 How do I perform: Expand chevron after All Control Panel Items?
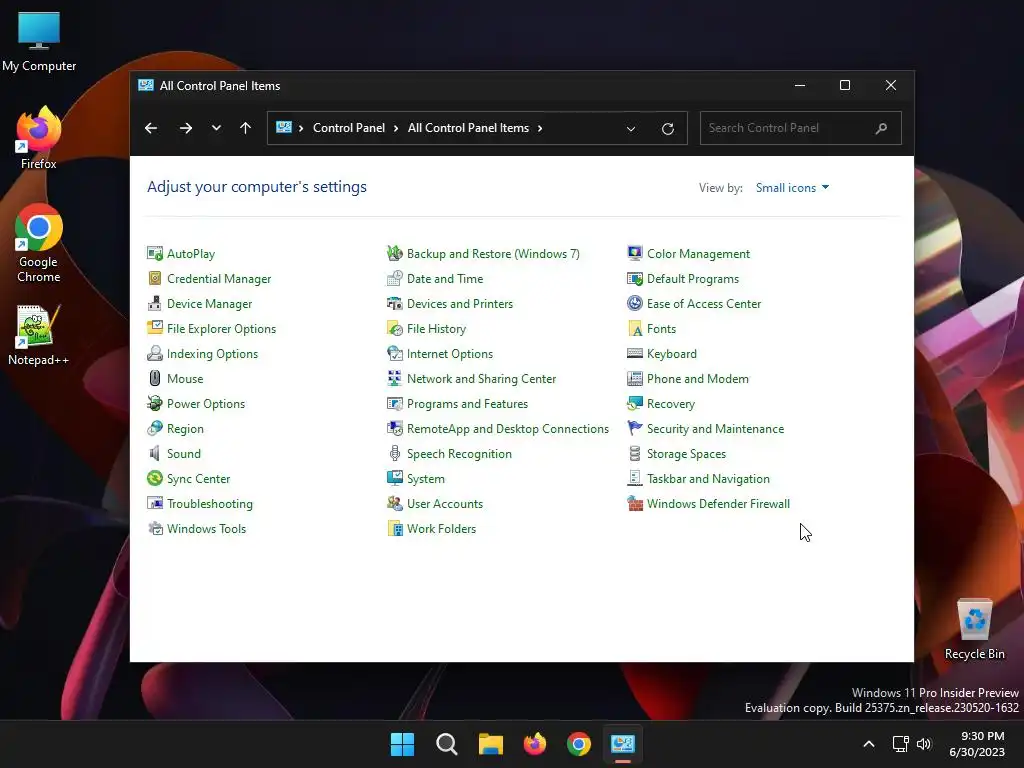click(540, 128)
